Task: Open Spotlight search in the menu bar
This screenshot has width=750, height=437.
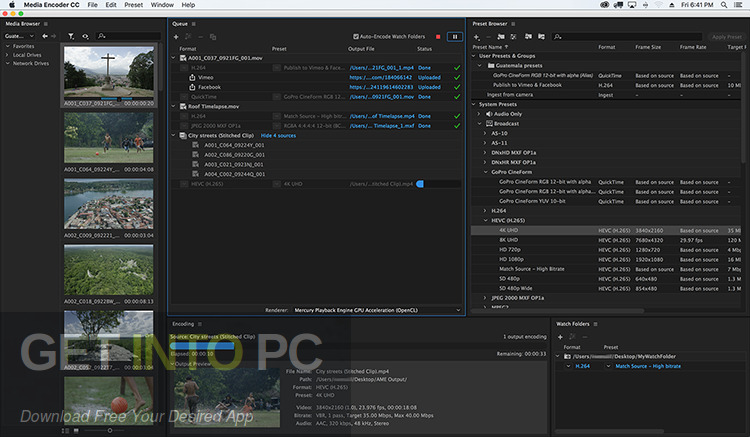Action: coord(724,5)
